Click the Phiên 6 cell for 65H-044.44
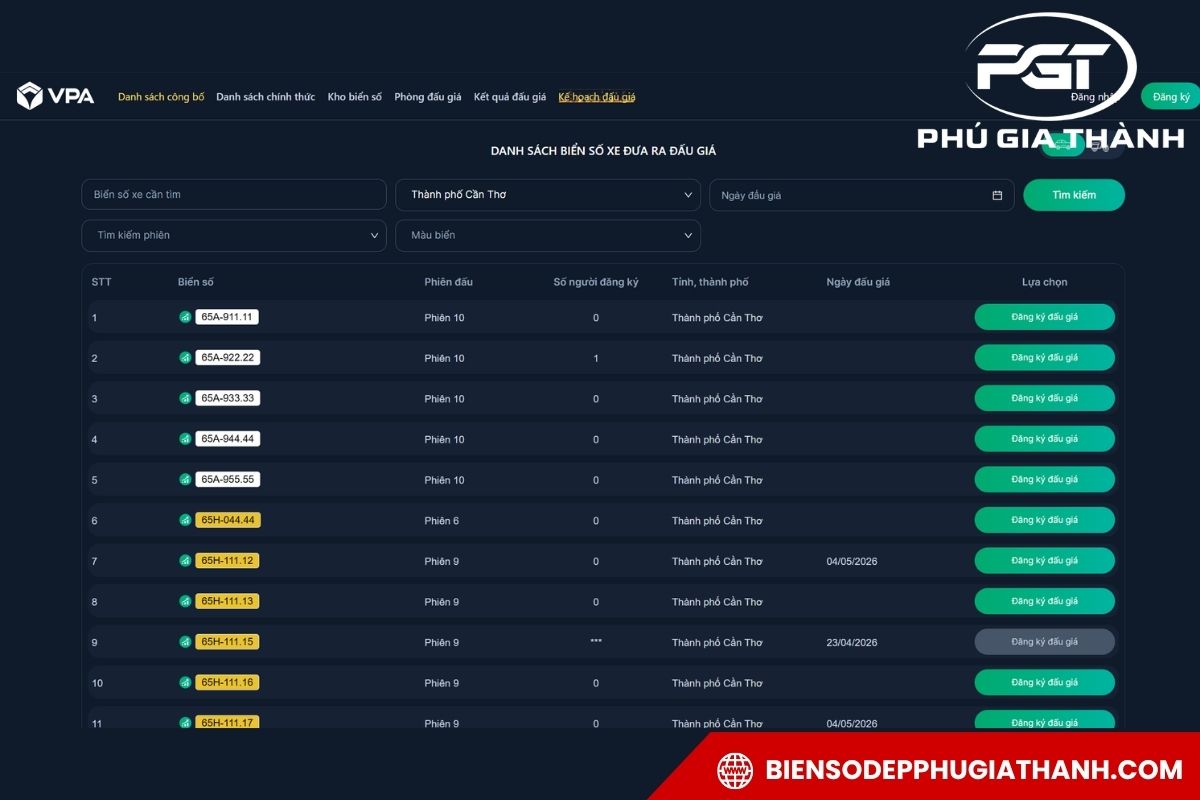Viewport: 1200px width, 800px height. [442, 521]
